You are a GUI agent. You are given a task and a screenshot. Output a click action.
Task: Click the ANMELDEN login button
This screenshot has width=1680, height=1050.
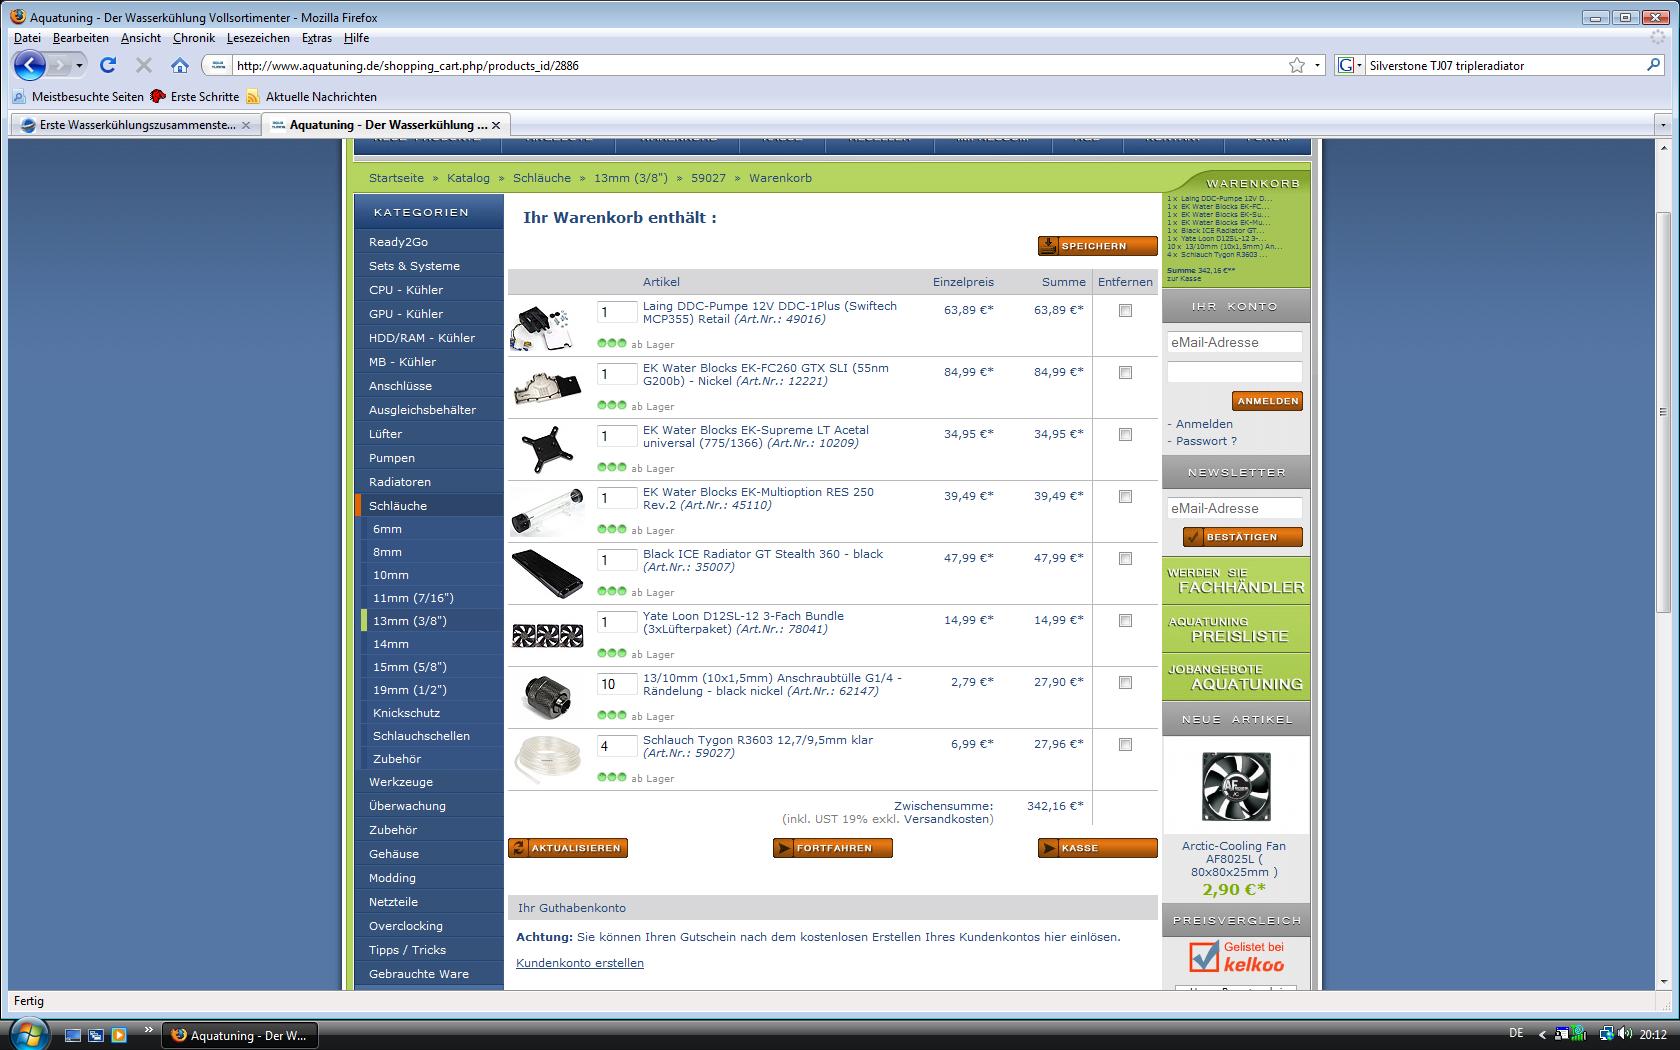pyautogui.click(x=1267, y=401)
